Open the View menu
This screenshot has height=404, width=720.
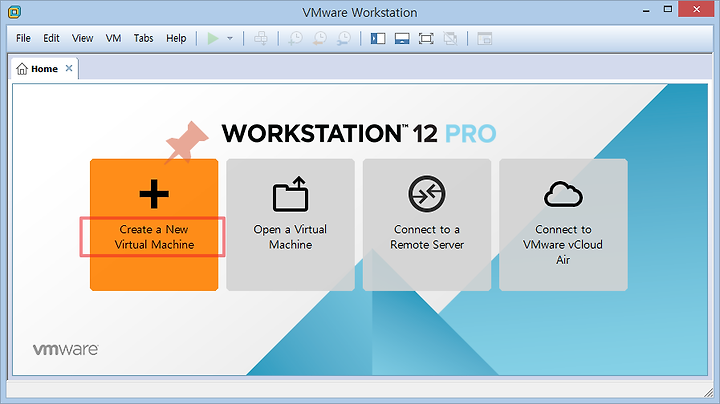[82, 38]
